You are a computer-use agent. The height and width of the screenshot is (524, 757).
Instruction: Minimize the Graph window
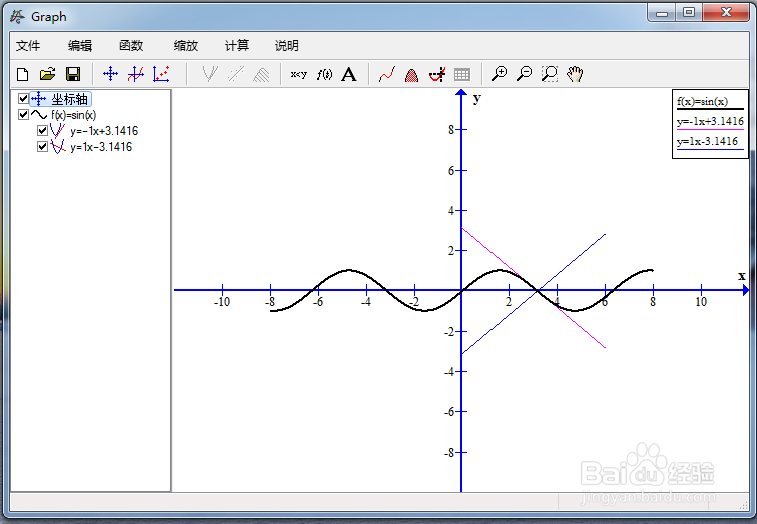coord(662,13)
